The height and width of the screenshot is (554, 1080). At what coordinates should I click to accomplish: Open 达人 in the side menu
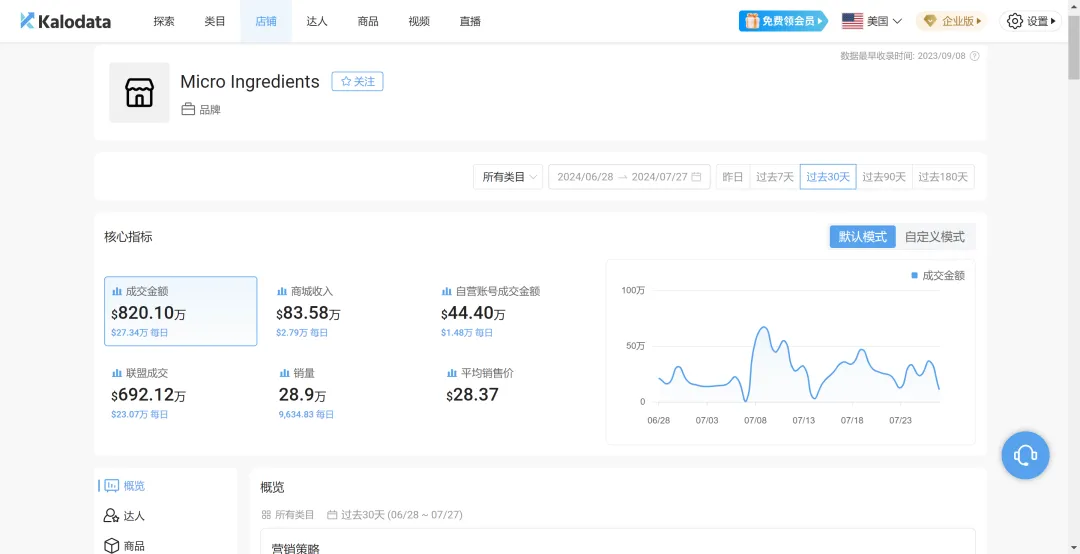[125, 515]
